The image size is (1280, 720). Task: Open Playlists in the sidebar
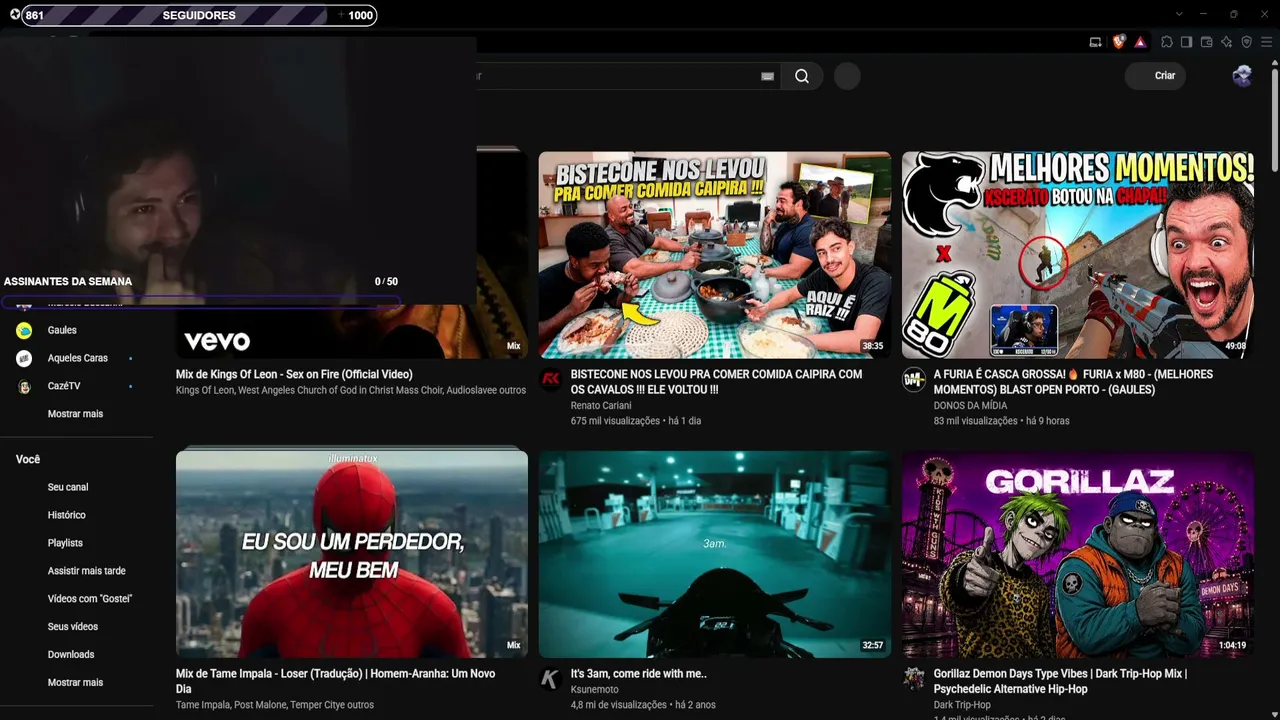coord(65,543)
